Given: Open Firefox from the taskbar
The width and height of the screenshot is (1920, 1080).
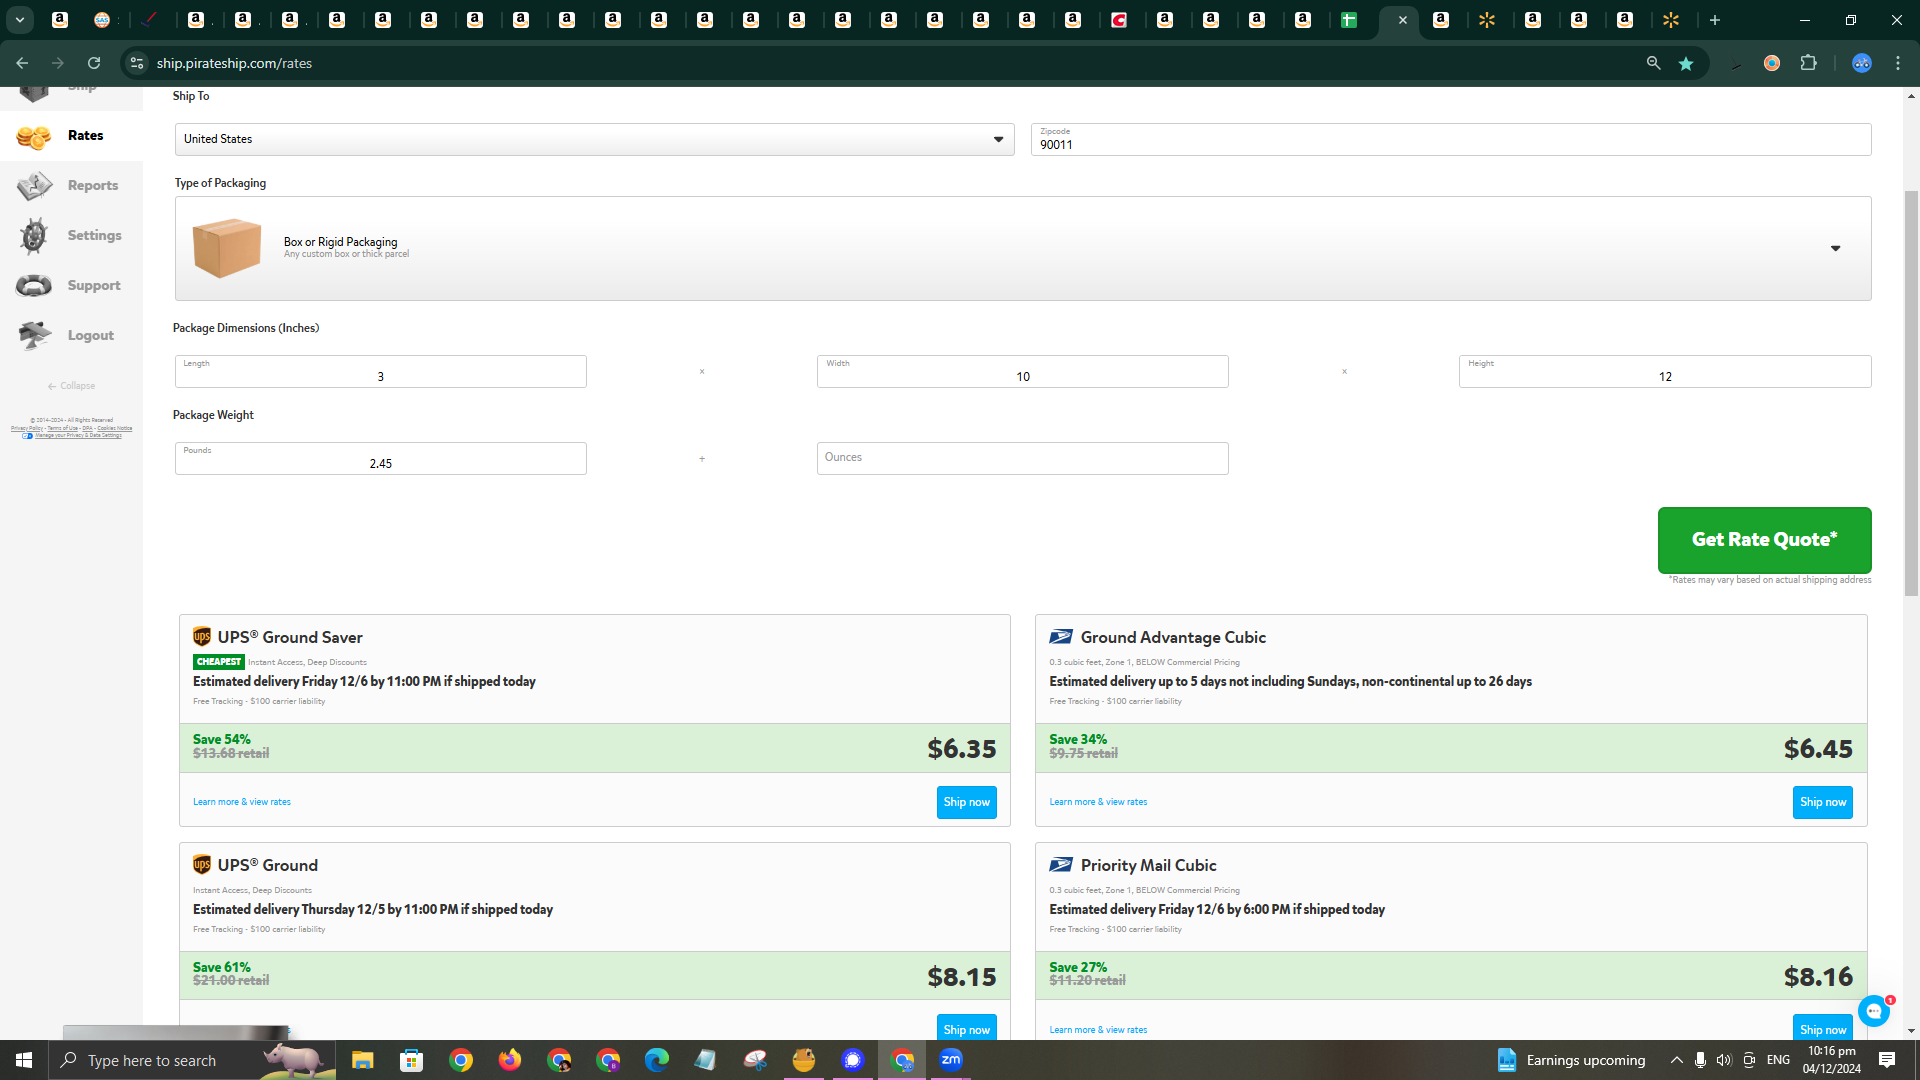Looking at the screenshot, I should (510, 1060).
